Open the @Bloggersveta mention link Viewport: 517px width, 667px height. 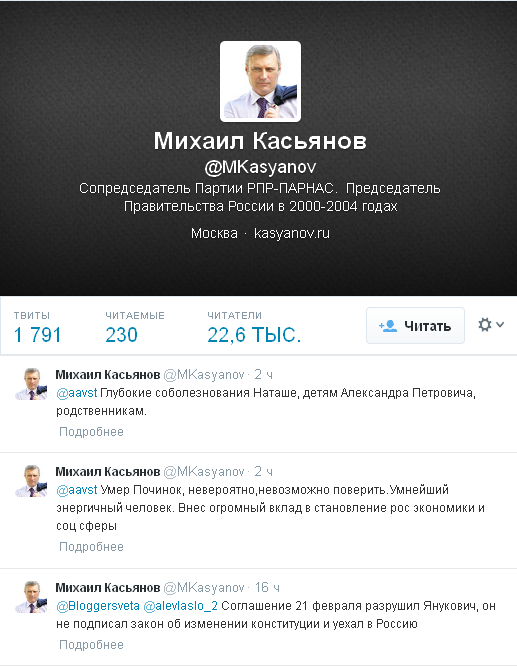[x=98, y=606]
